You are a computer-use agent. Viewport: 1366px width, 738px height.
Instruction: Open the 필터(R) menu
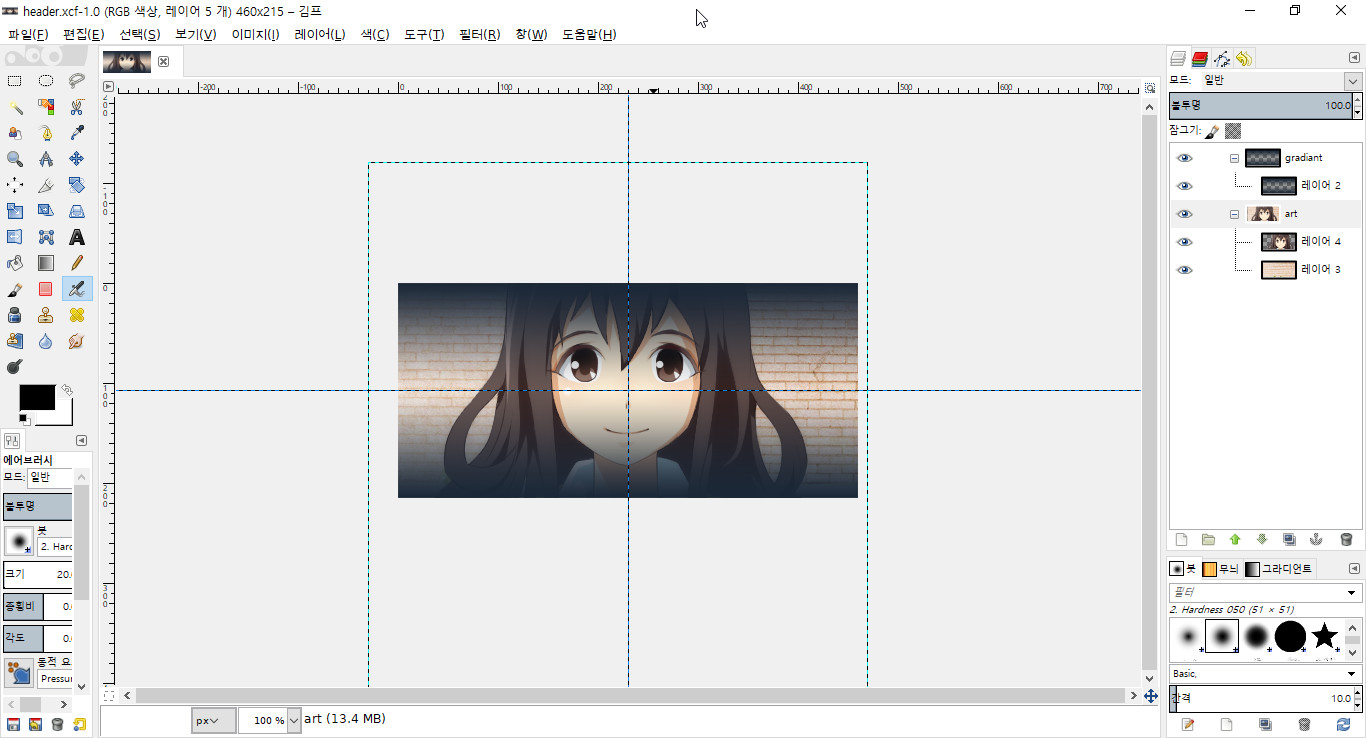coord(479,34)
